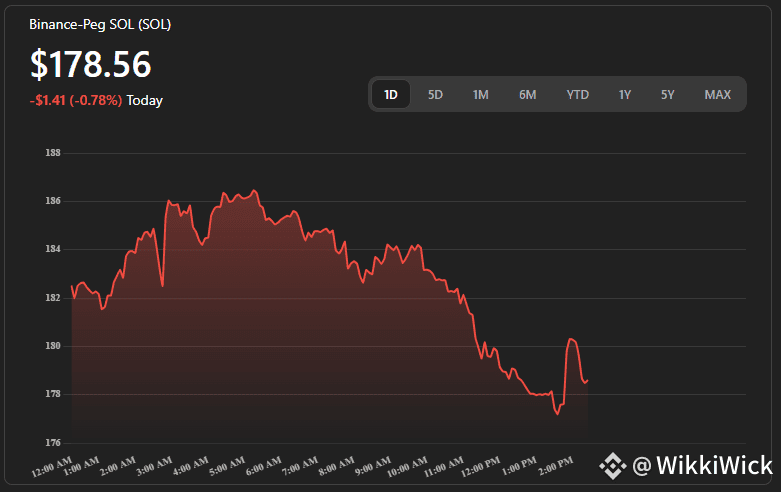Click the 6:00 AM x-axis label

[x=263, y=466]
